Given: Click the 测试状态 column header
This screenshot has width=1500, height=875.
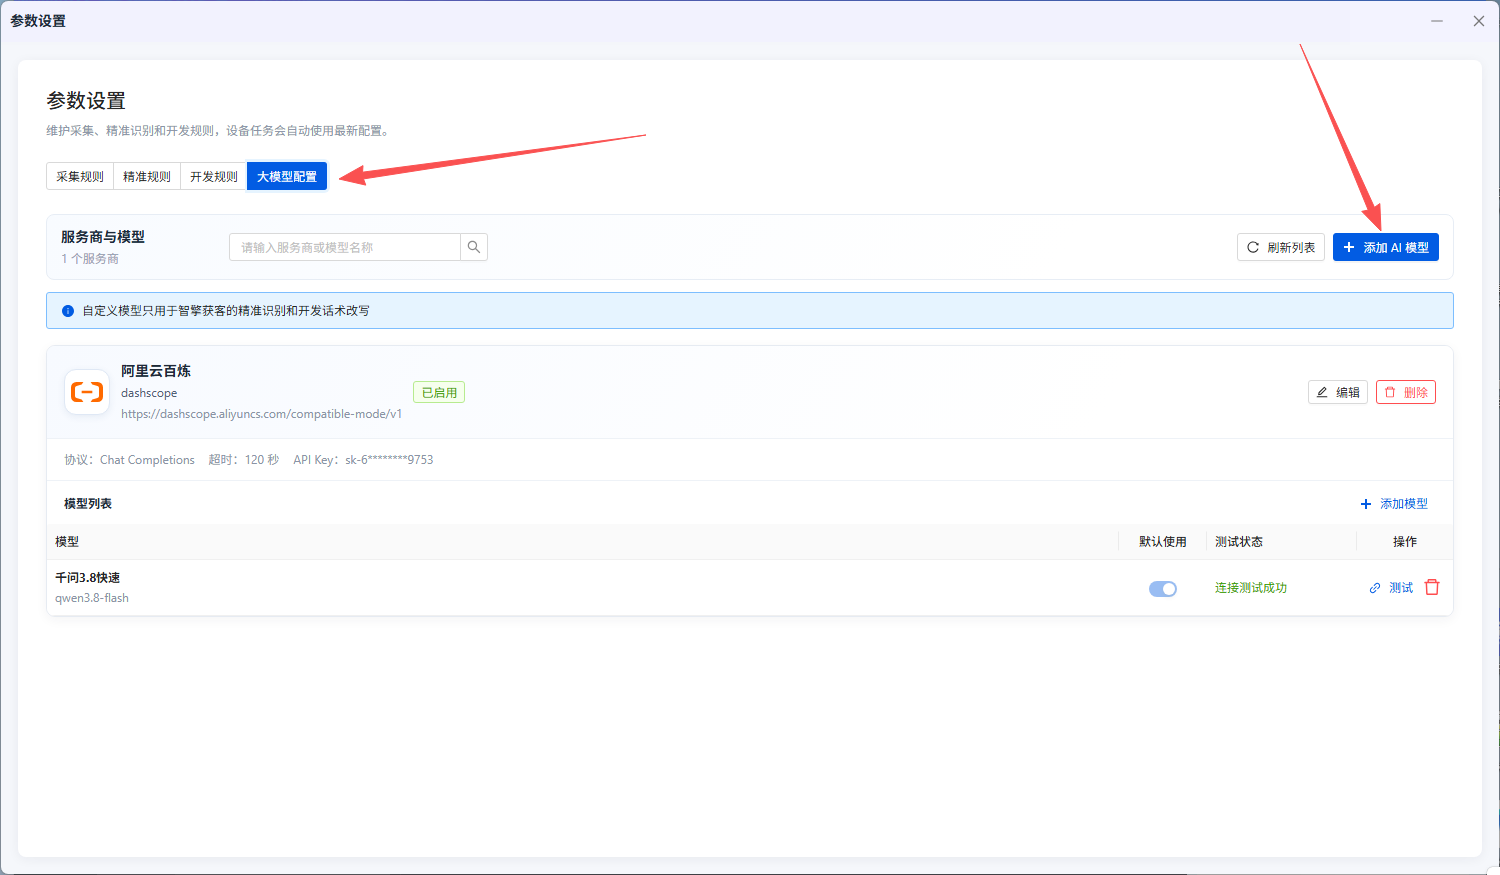Looking at the screenshot, I should point(1239,542).
